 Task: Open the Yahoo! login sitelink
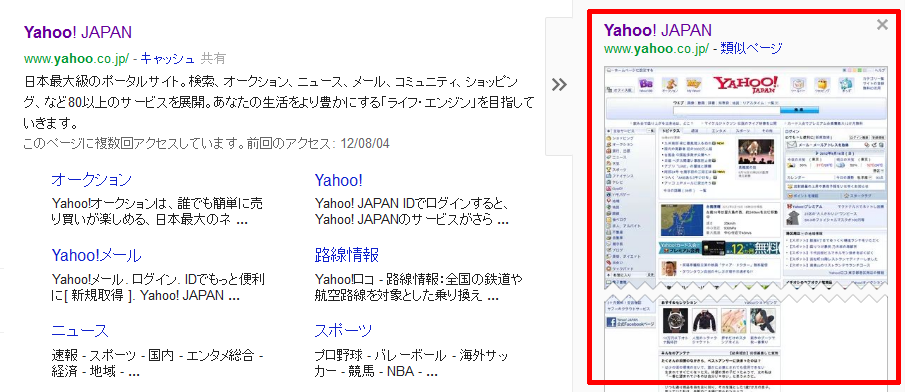coord(339,180)
